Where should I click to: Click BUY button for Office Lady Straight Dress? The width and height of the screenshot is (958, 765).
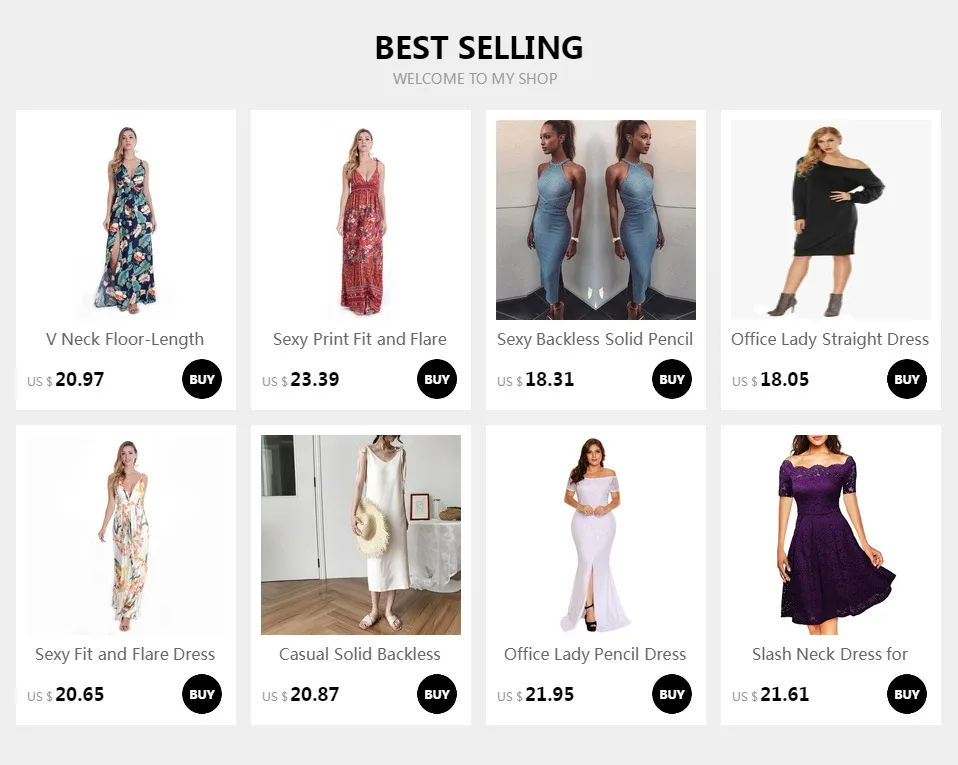pyautogui.click(x=907, y=379)
